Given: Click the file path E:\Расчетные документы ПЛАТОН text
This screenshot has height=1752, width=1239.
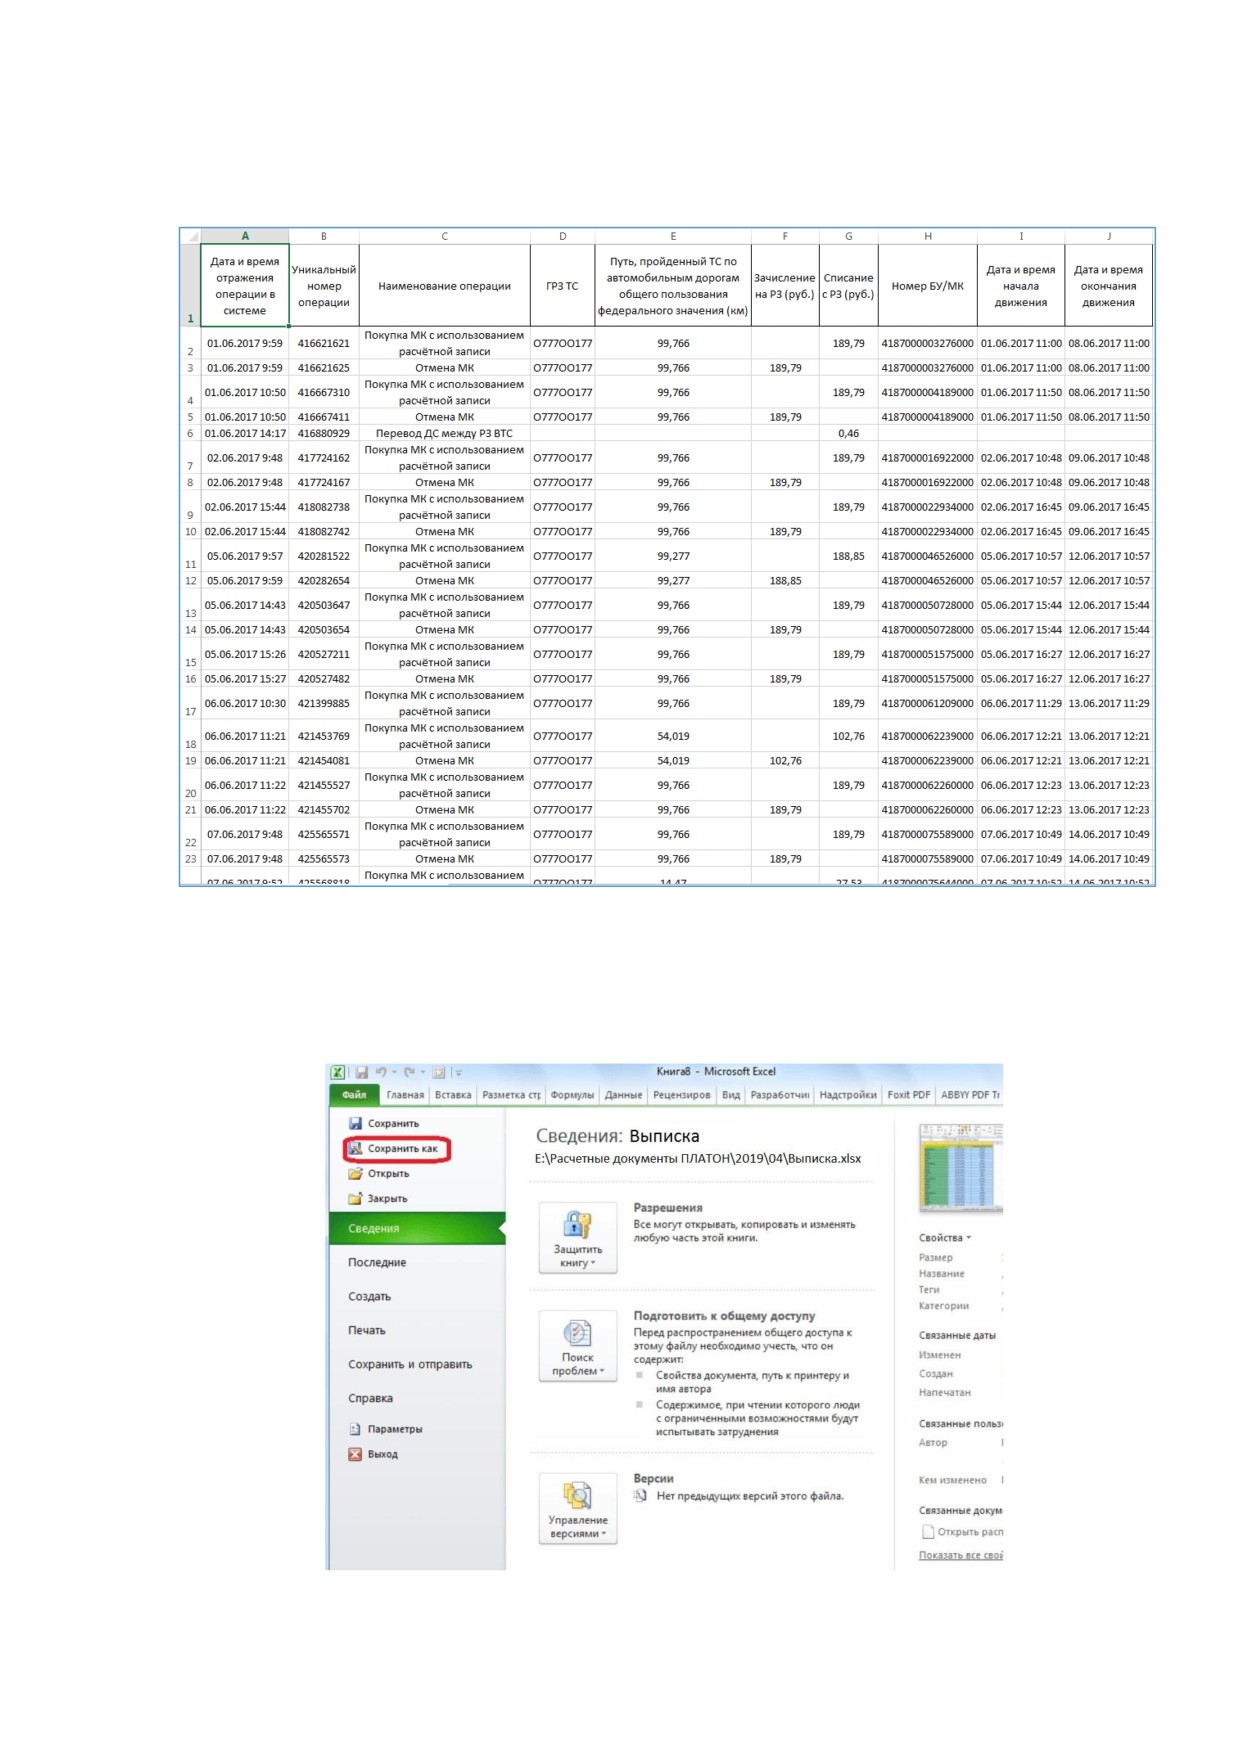Looking at the screenshot, I should pos(697,1159).
